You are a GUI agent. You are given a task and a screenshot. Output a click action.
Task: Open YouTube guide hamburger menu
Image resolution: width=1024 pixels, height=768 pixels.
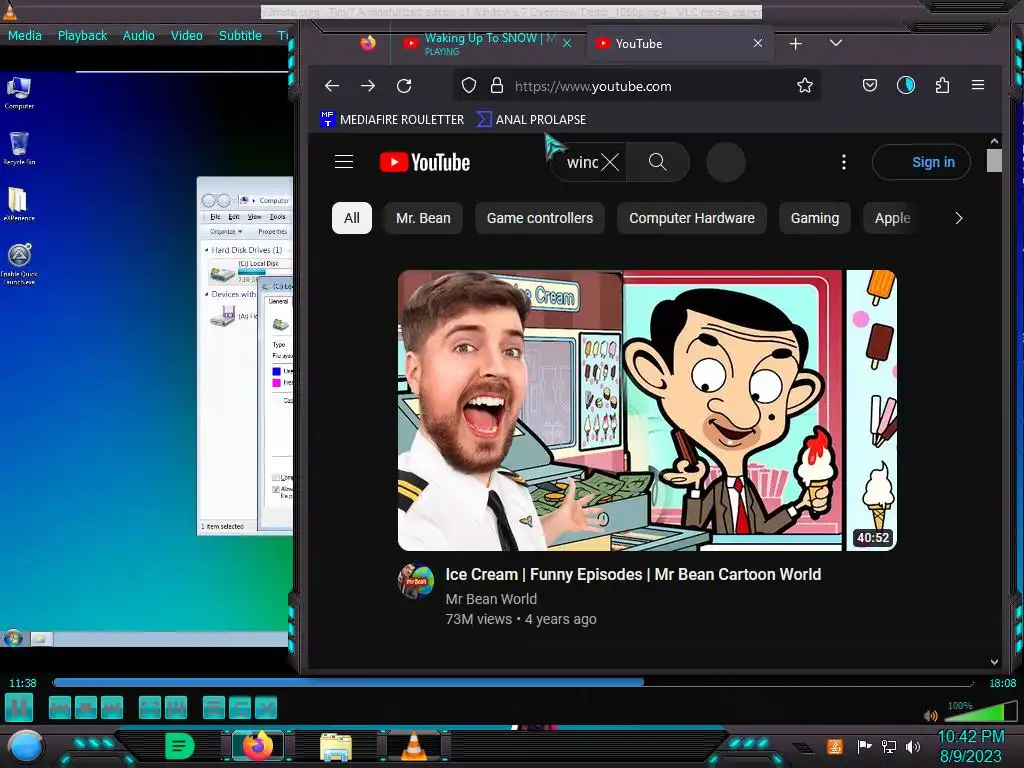click(x=344, y=162)
